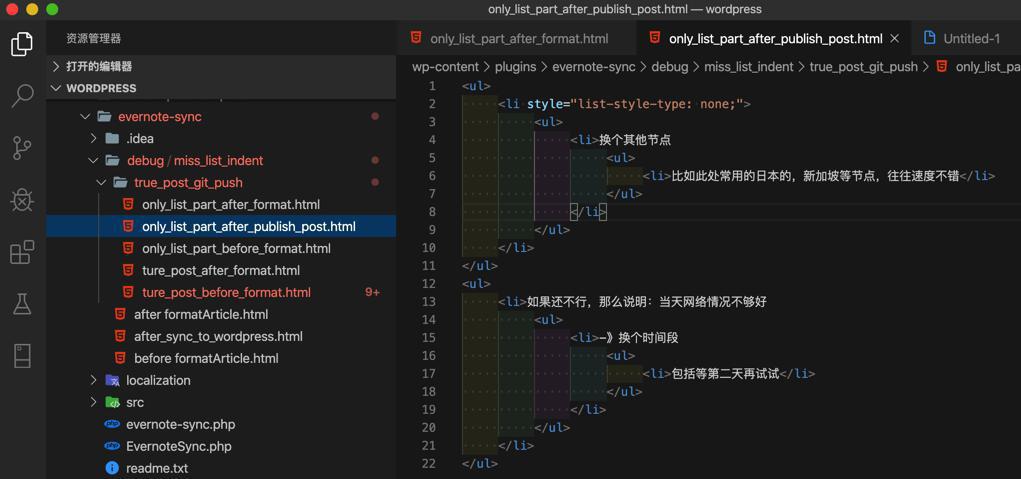This screenshot has width=1021, height=479.
Task: Open the Run and Debug view
Action: (22, 200)
